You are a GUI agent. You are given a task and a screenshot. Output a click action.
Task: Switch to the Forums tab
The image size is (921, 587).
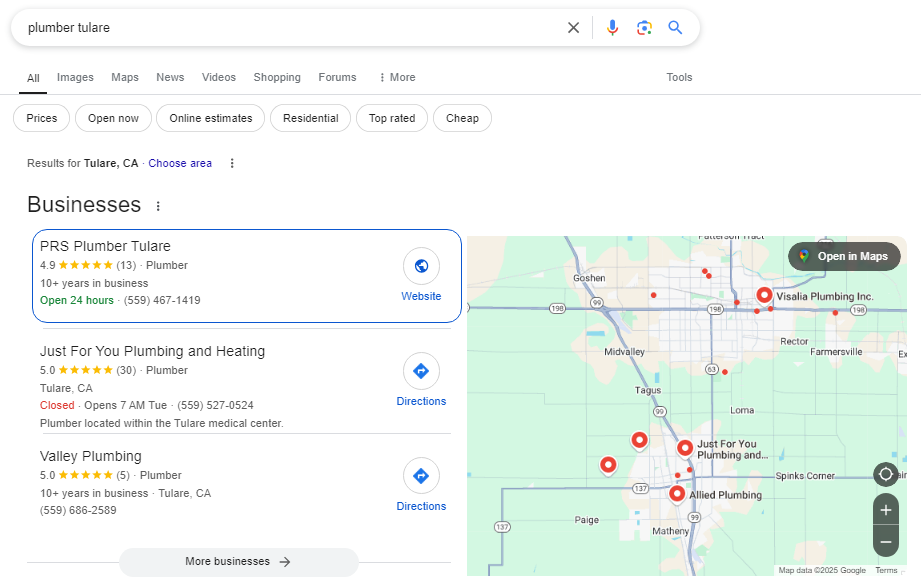tap(337, 77)
